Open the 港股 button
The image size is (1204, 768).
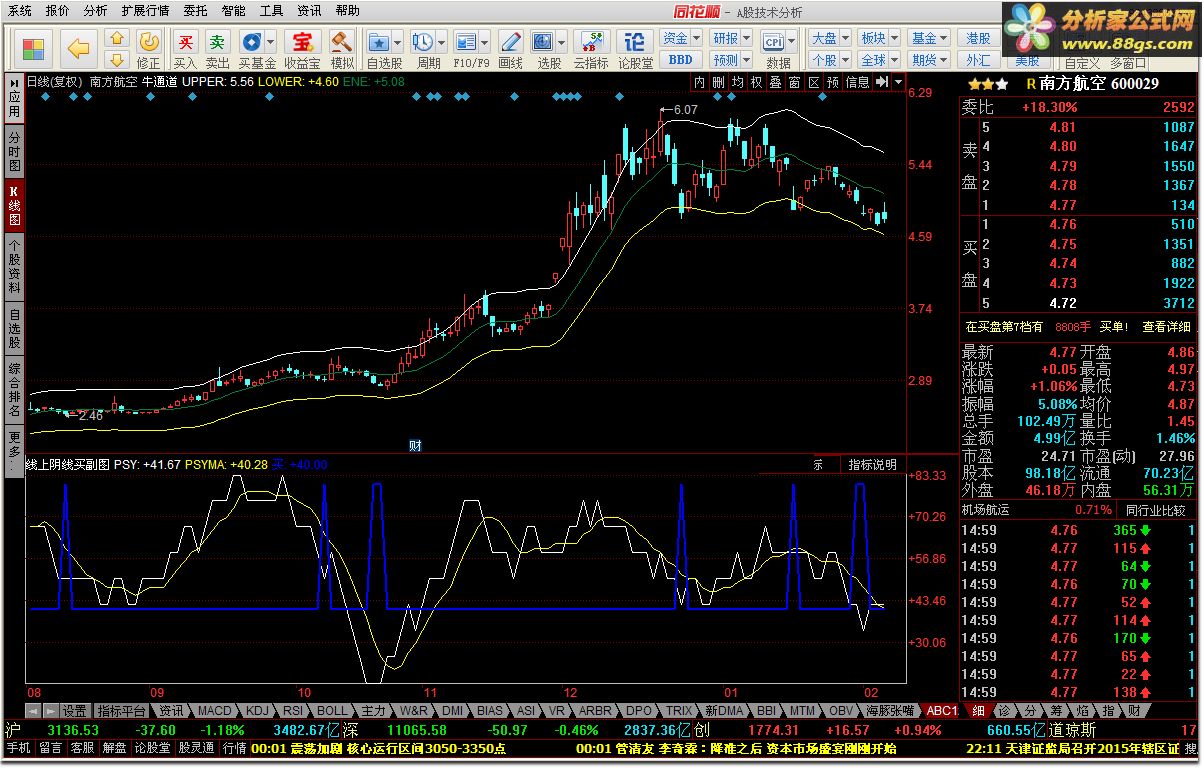979,38
